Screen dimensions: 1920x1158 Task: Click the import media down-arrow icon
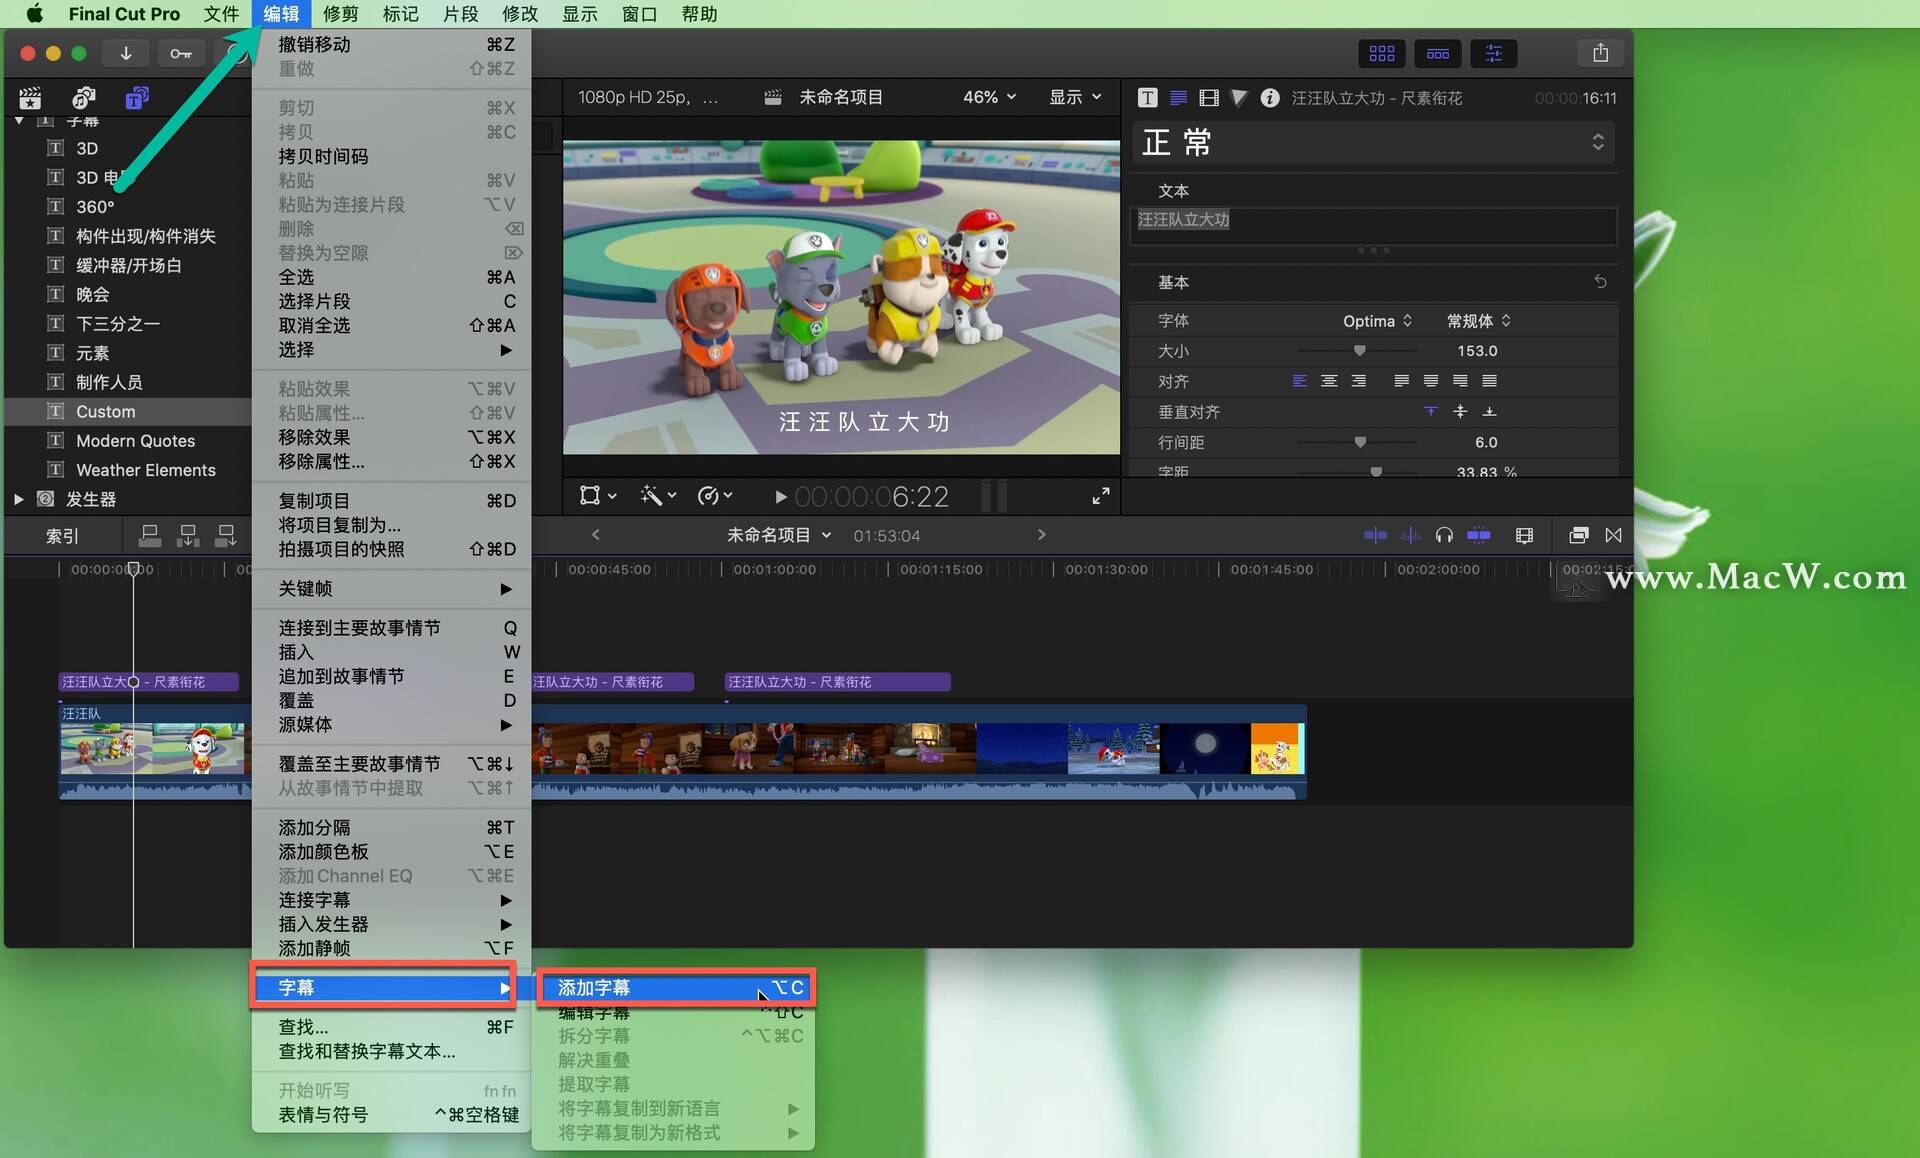pos(126,53)
